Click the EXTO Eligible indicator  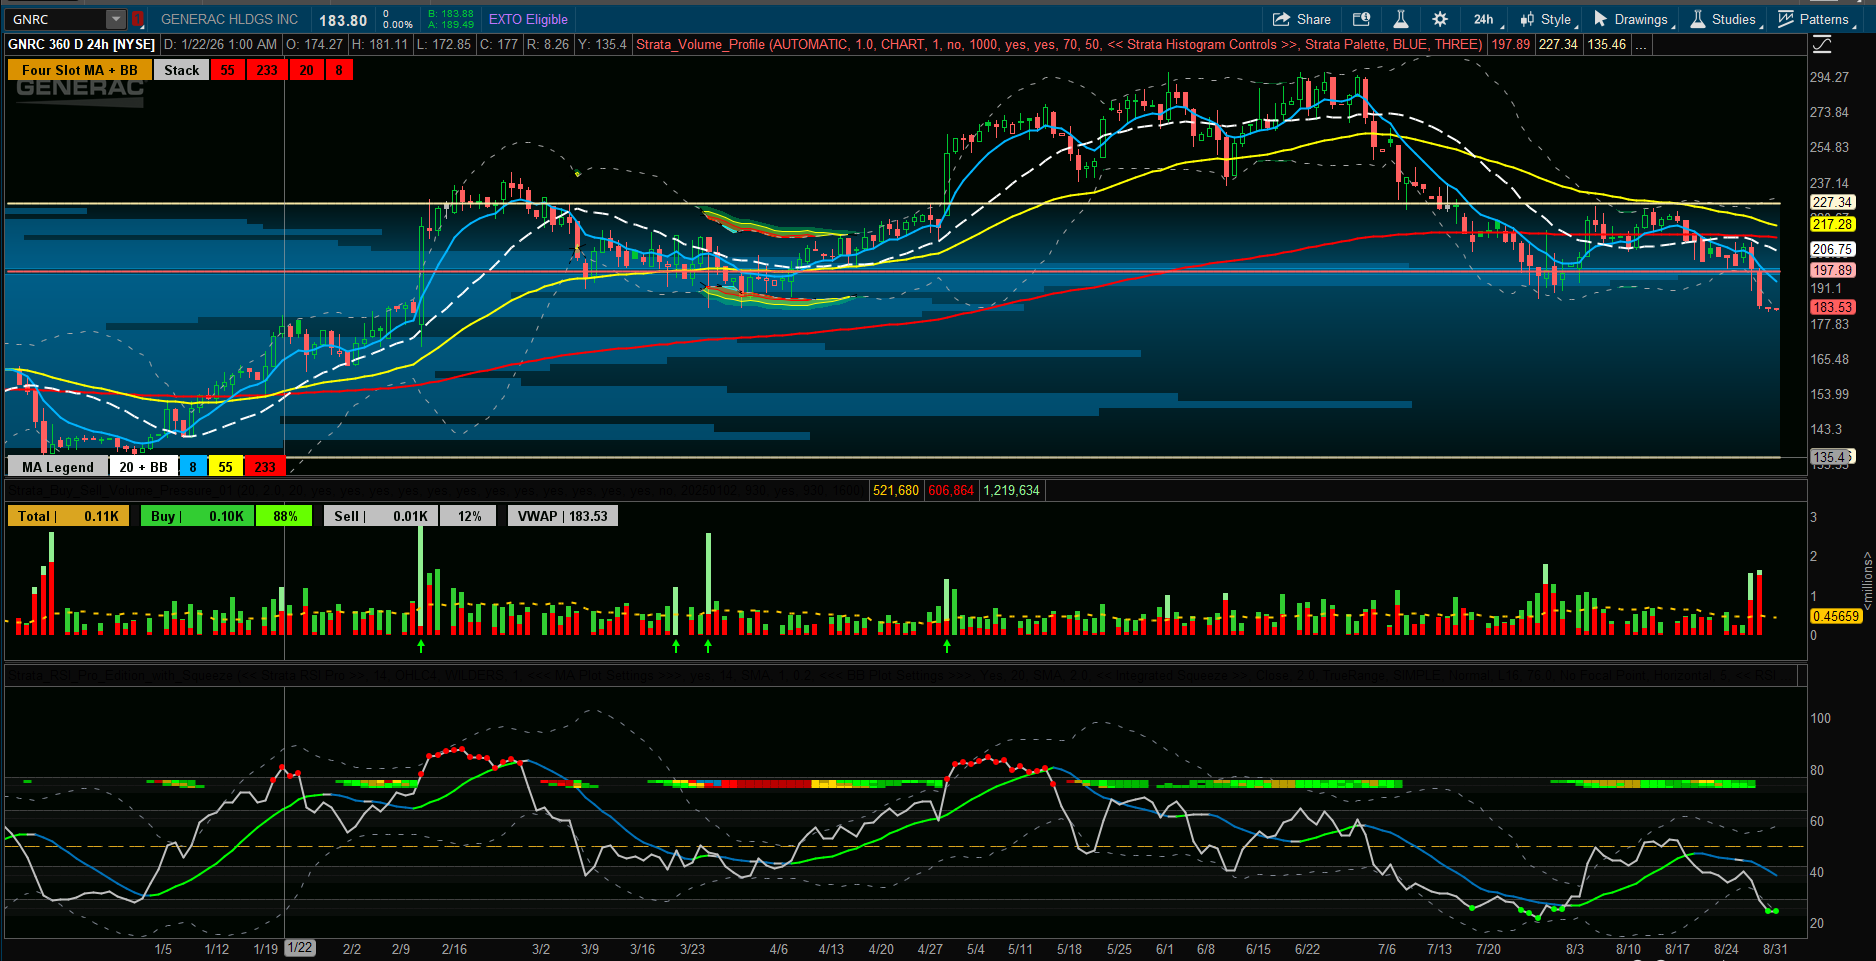[x=528, y=19]
